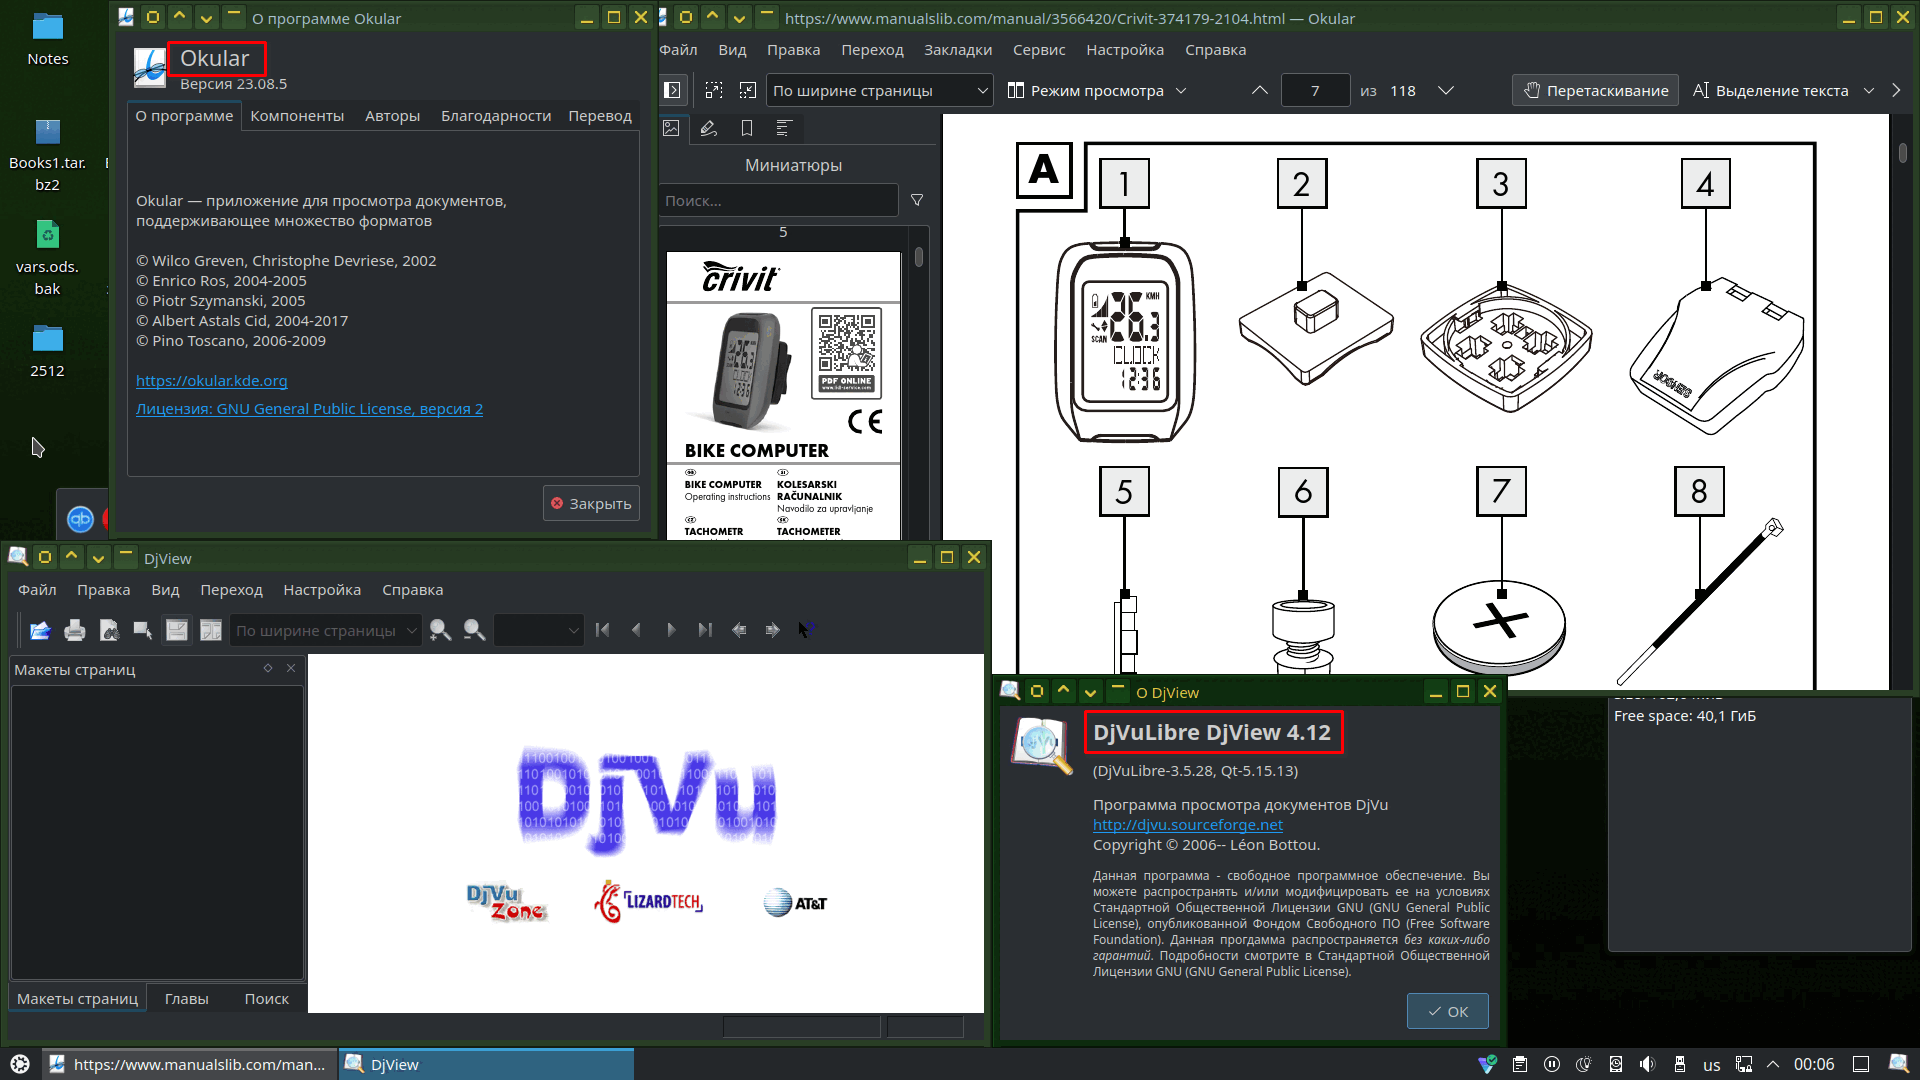Open the Закладки menu in Okular
Viewport: 1920px width, 1080px height.
[958, 50]
